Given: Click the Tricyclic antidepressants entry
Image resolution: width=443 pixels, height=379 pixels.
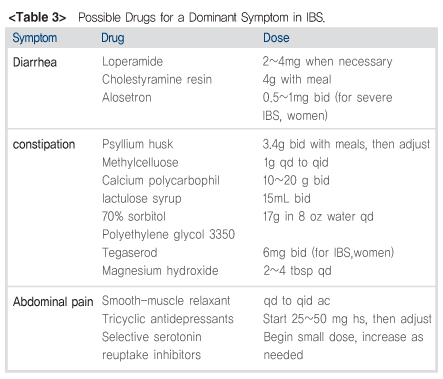Looking at the screenshot, I should tap(168, 319).
